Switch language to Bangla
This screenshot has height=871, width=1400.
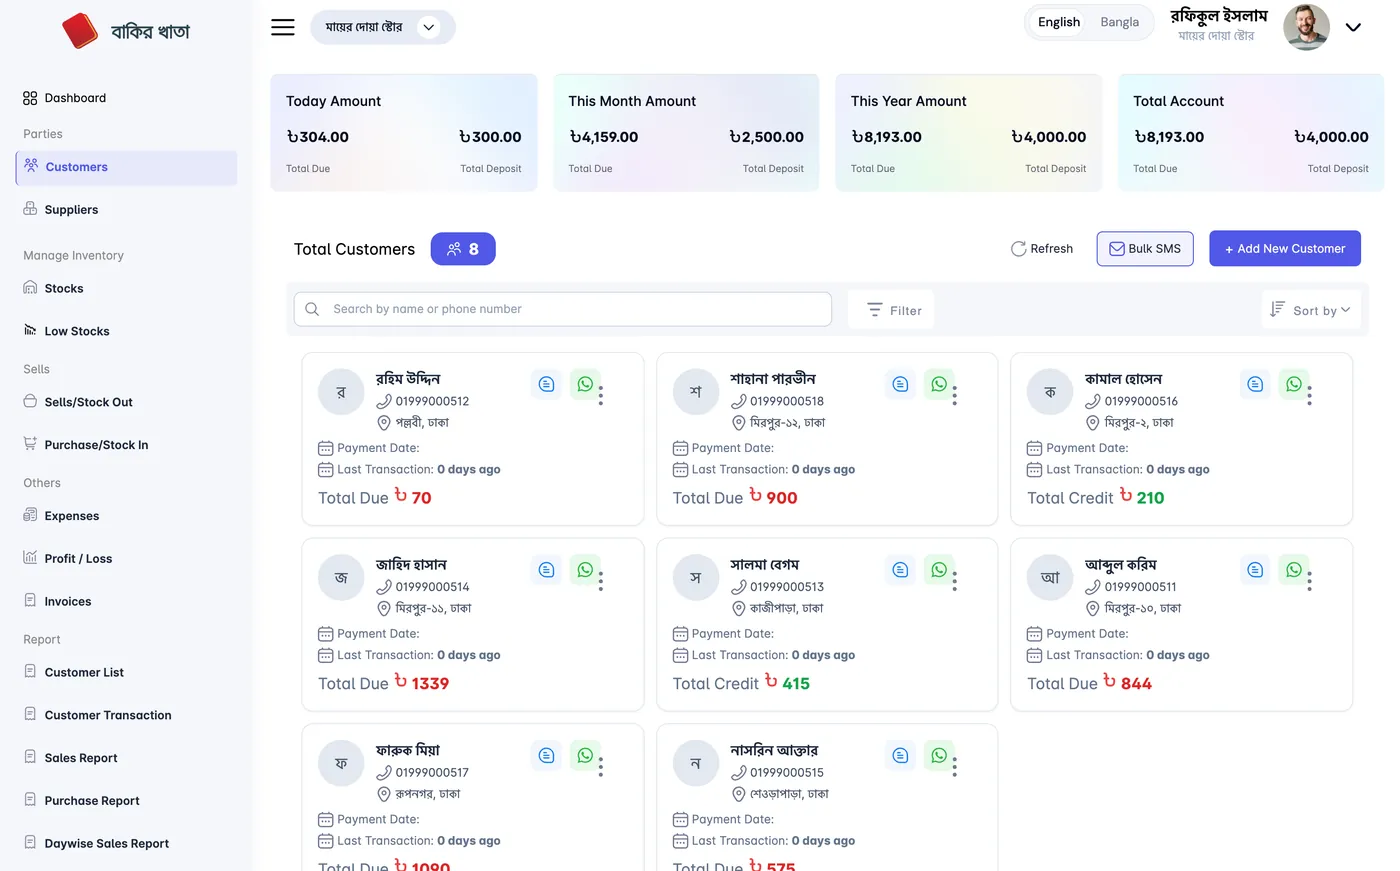point(1119,22)
